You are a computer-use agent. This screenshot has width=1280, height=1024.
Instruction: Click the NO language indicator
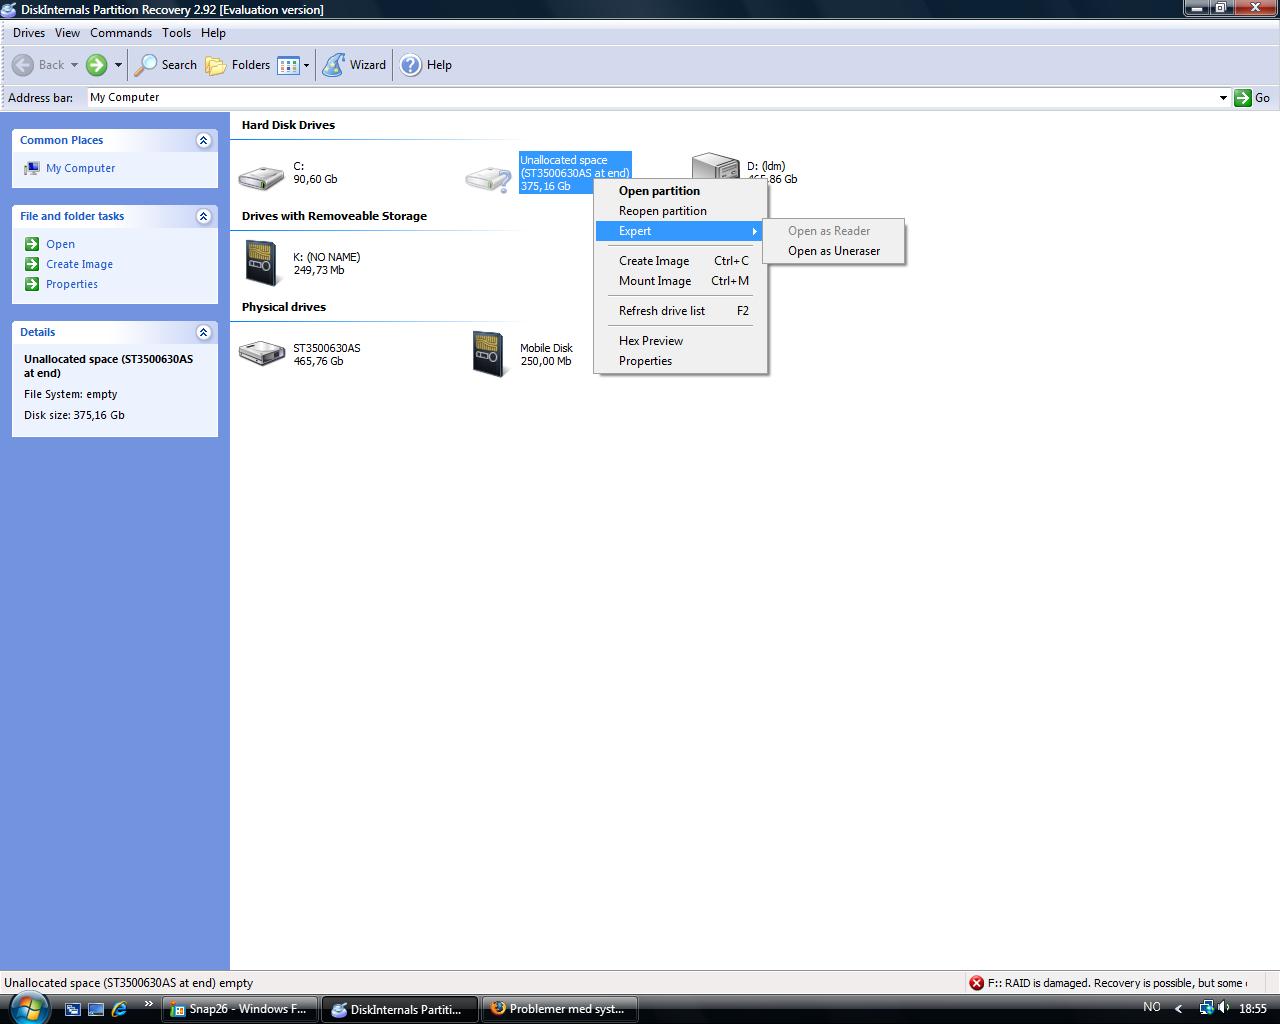pyautogui.click(x=1152, y=1007)
